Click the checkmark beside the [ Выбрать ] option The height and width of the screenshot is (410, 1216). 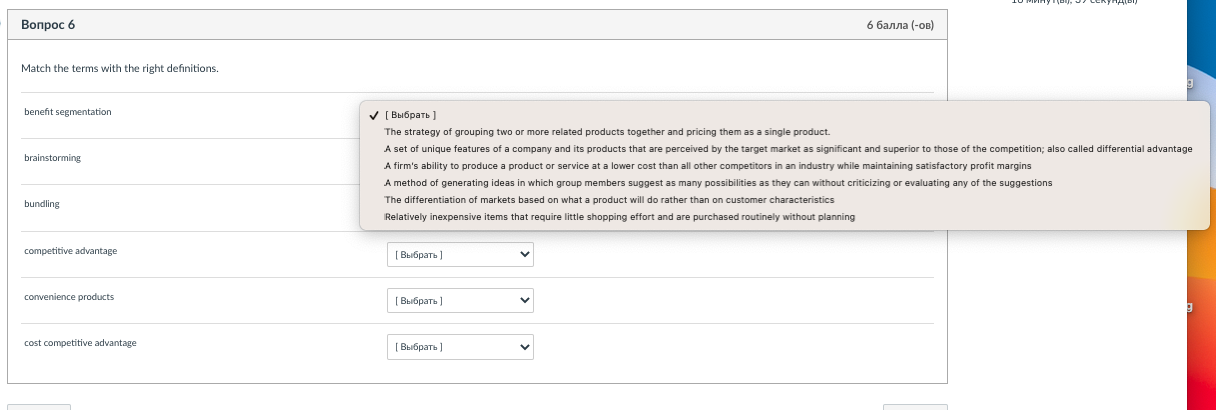pos(373,114)
